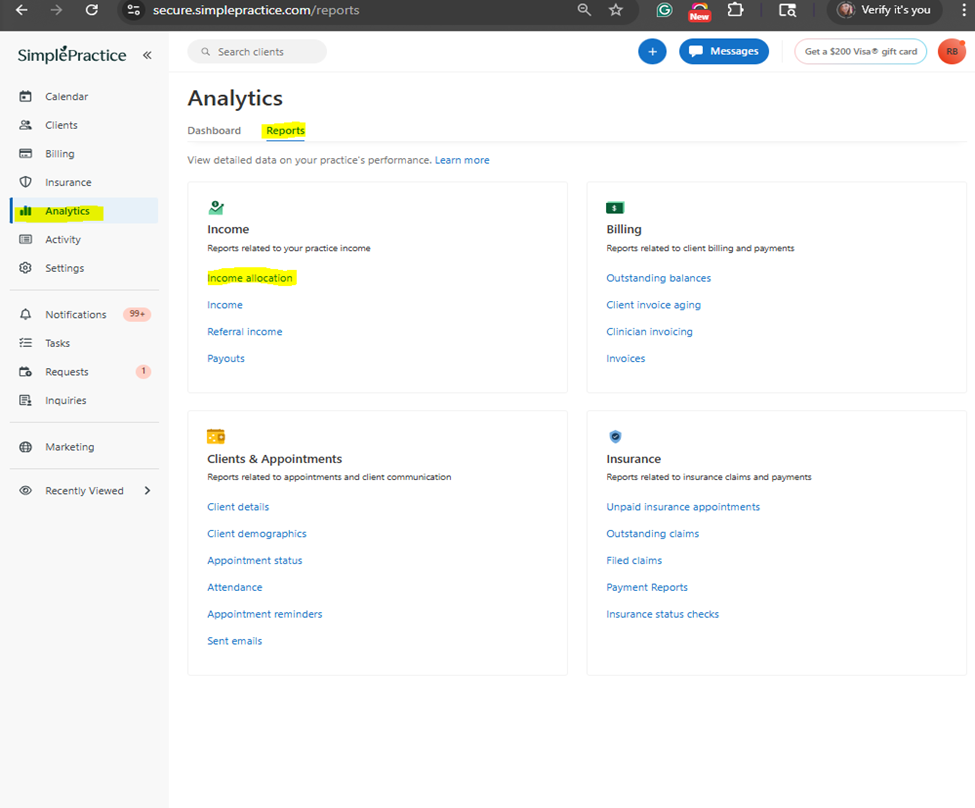The height and width of the screenshot is (808, 975).
Task: Click the 99+ notifications badge
Action: (x=137, y=314)
